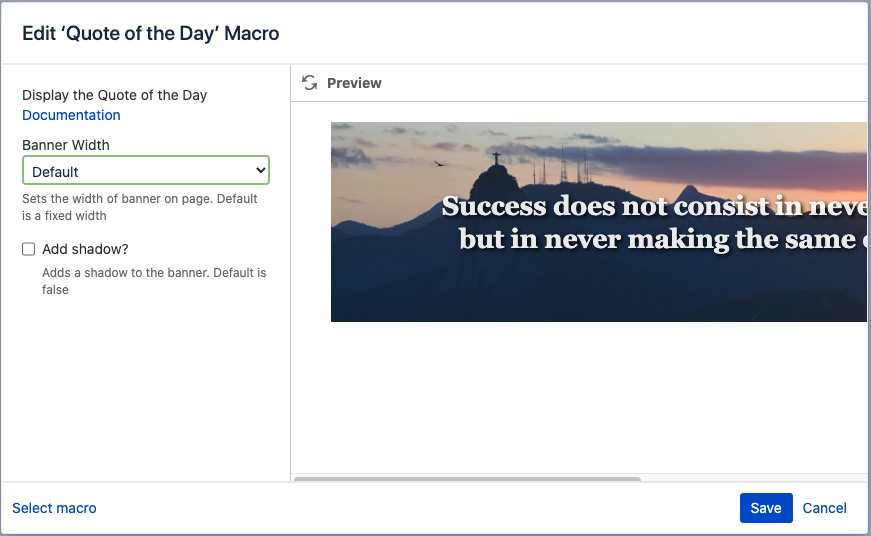
Task: Save the macro settings
Action: click(765, 508)
